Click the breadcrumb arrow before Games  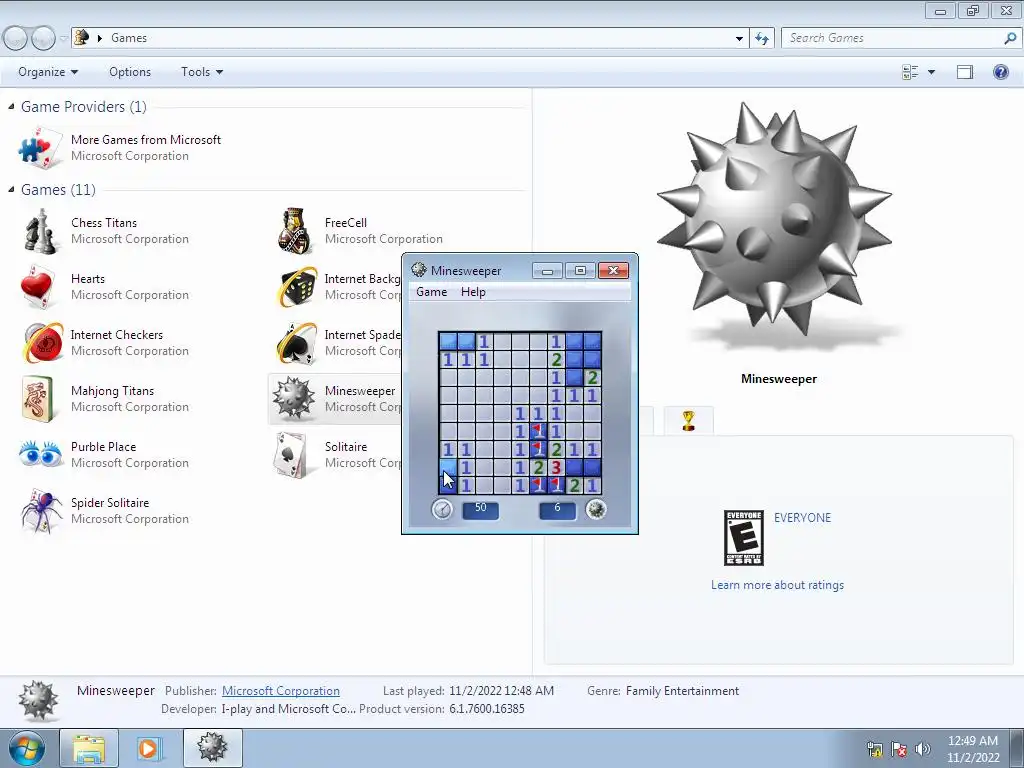tap(100, 38)
